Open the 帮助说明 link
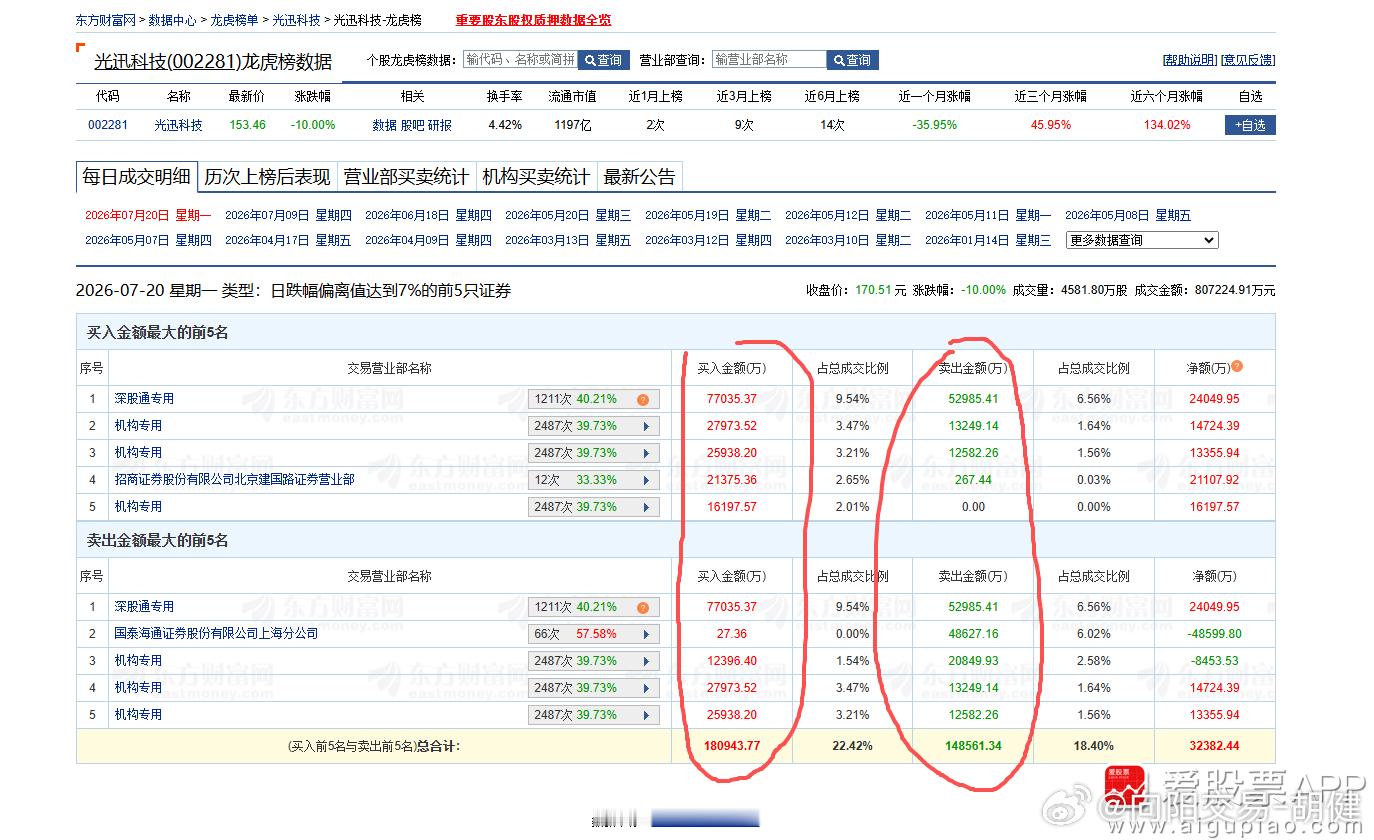This screenshot has height=840, width=1374. 1189,60
